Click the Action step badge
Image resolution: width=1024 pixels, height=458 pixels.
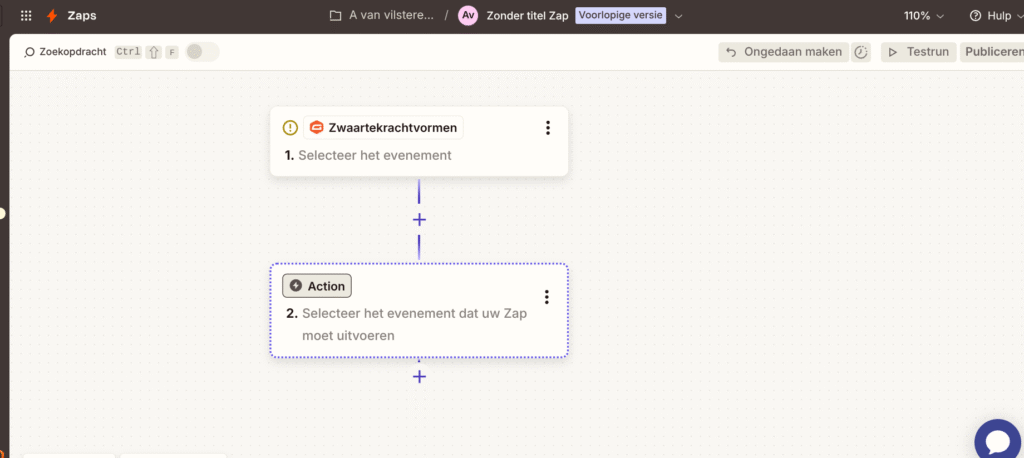coord(317,286)
